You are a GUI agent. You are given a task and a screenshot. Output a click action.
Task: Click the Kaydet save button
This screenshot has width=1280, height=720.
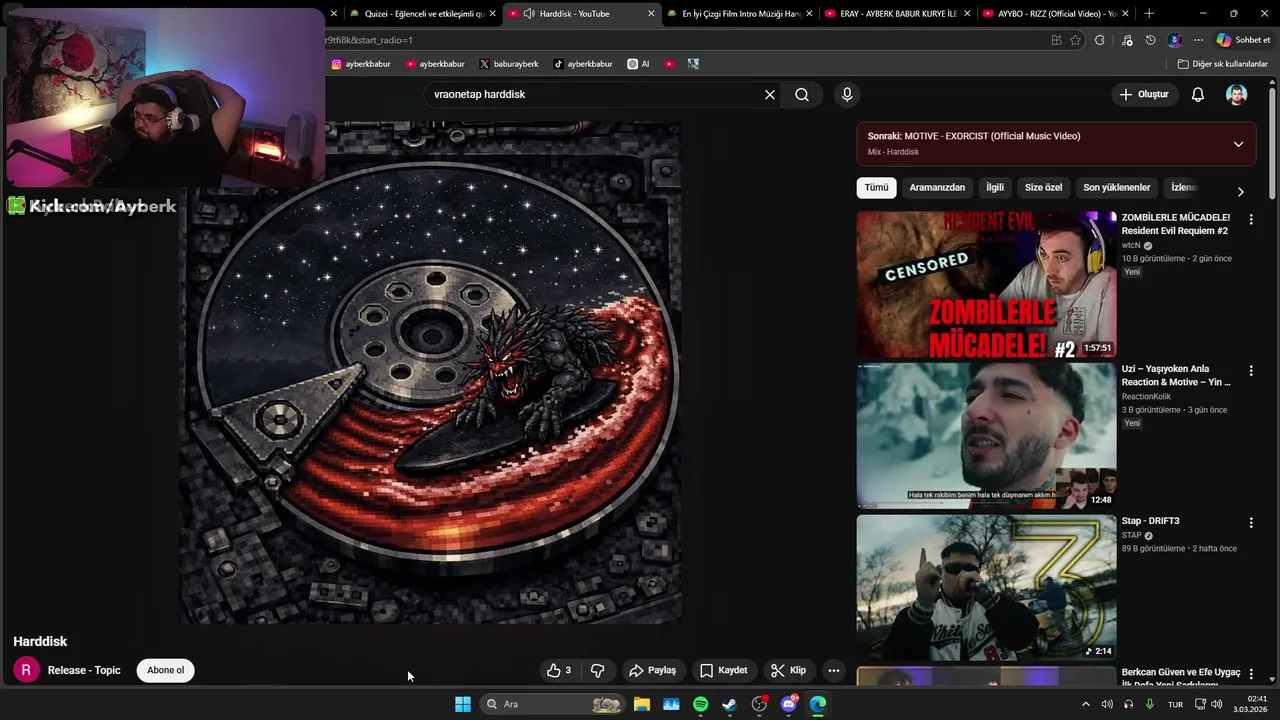[723, 670]
